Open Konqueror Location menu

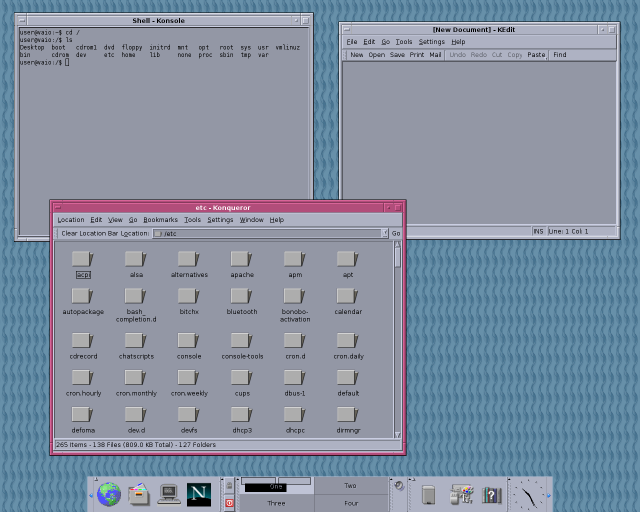71,220
